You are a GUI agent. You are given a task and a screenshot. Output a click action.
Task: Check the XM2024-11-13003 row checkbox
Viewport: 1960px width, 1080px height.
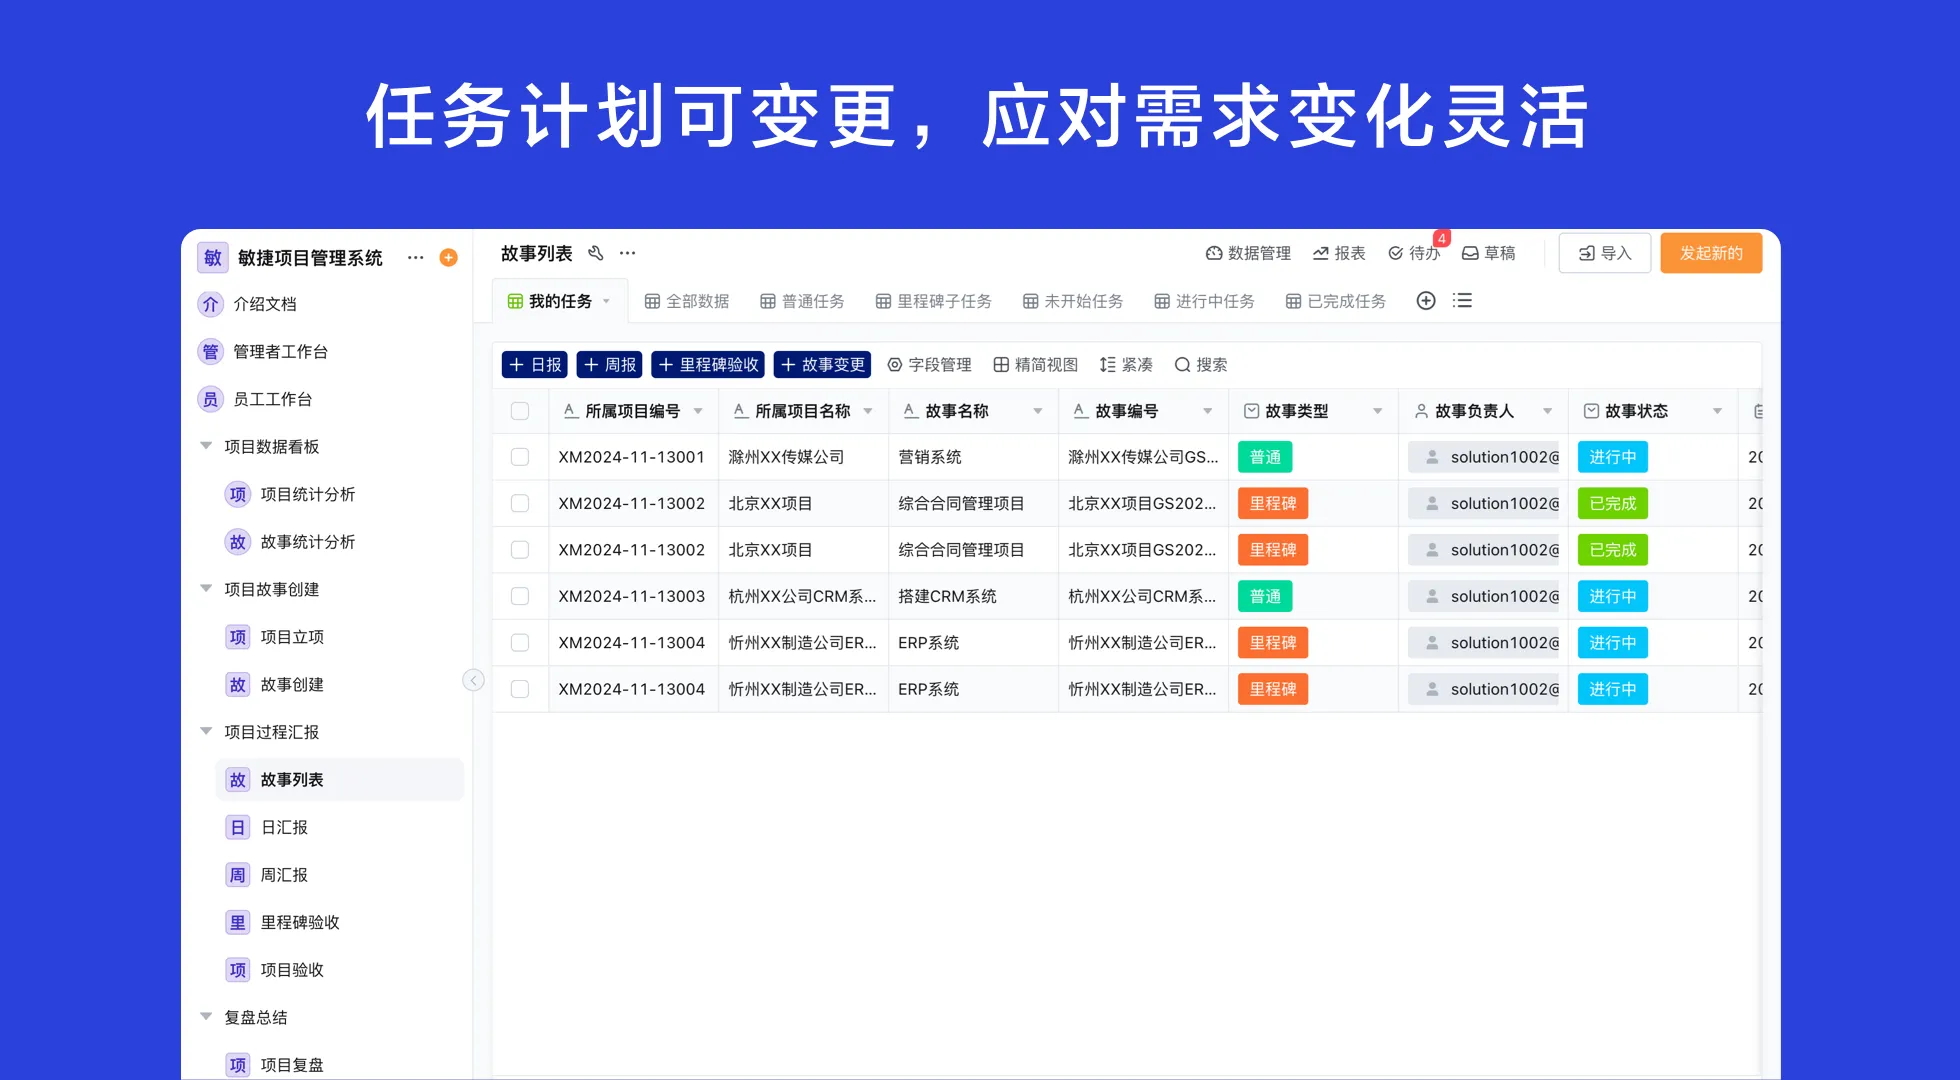pyautogui.click(x=520, y=596)
